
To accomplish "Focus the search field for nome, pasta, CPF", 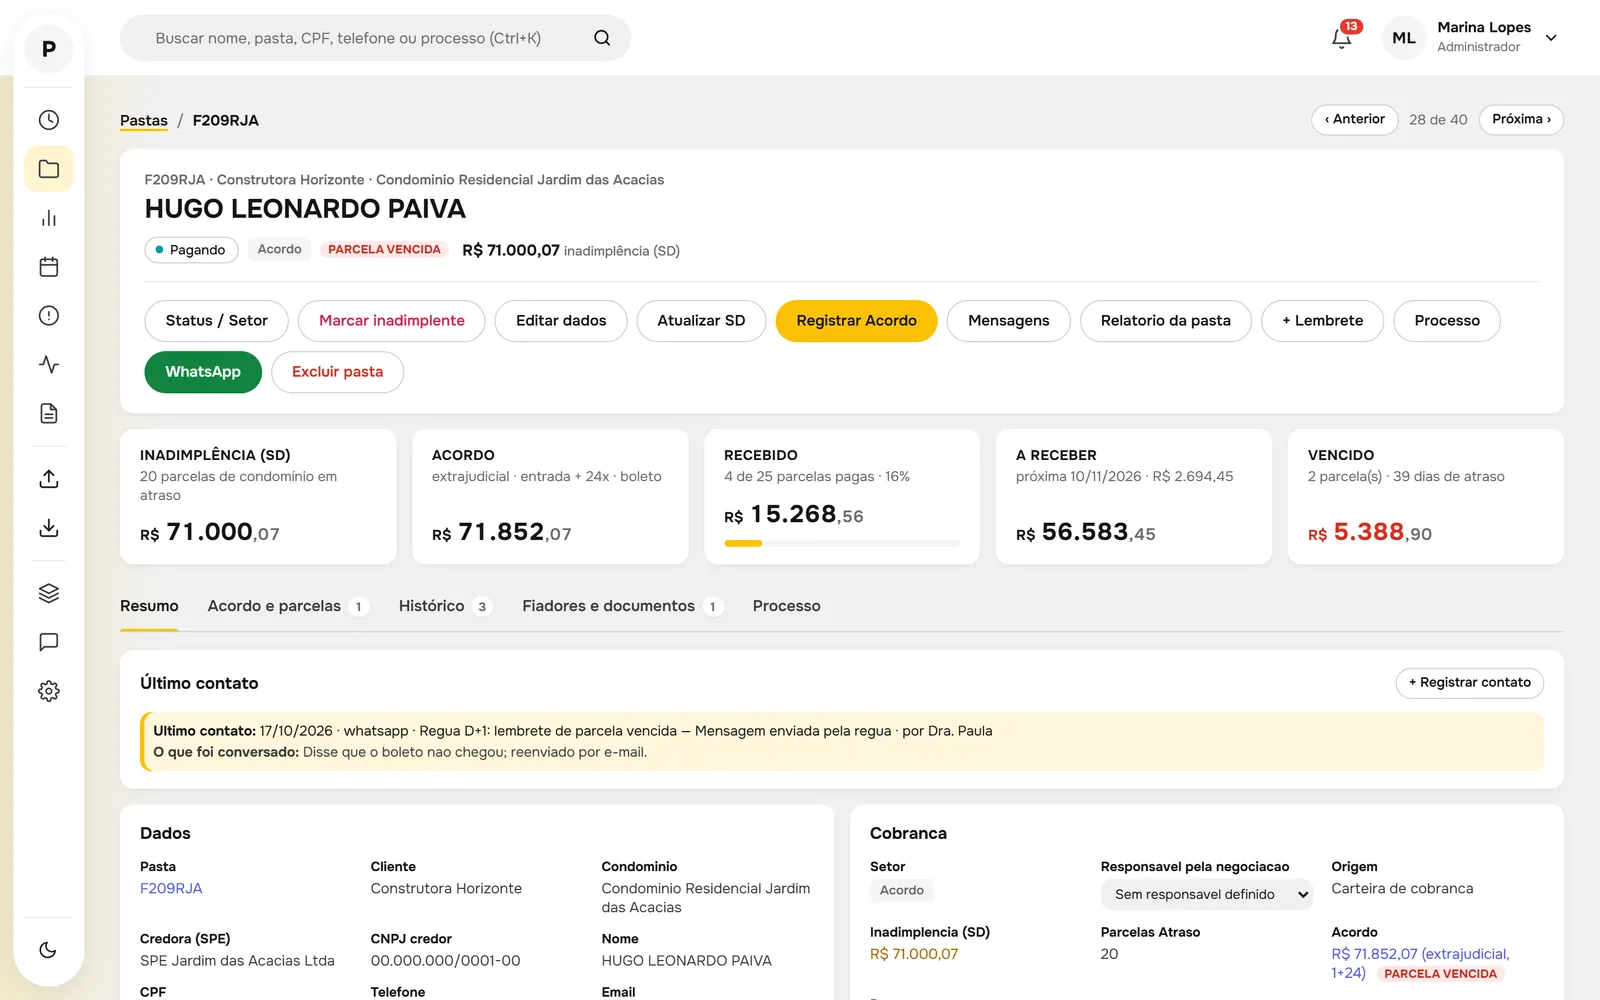I will (375, 38).
